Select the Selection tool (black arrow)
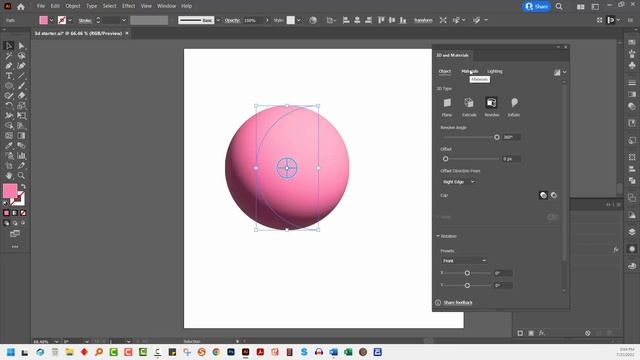The image size is (640, 360). tap(9, 46)
